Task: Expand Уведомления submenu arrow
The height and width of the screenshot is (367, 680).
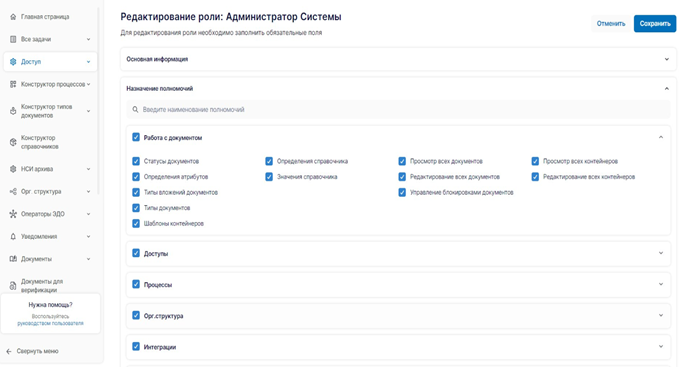Action: [x=88, y=237]
